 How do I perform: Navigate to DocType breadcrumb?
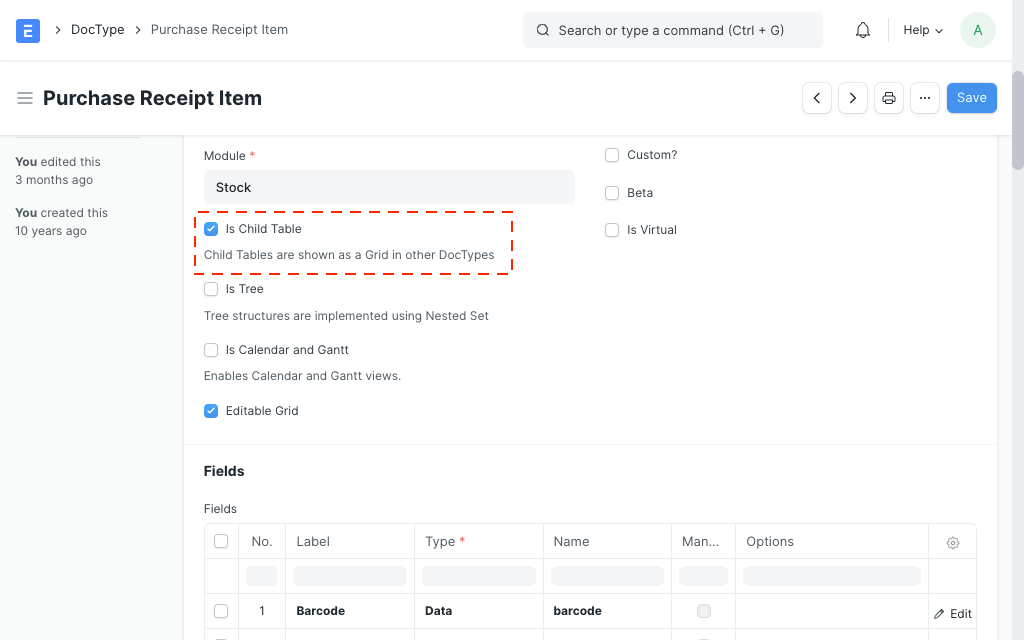pos(97,30)
